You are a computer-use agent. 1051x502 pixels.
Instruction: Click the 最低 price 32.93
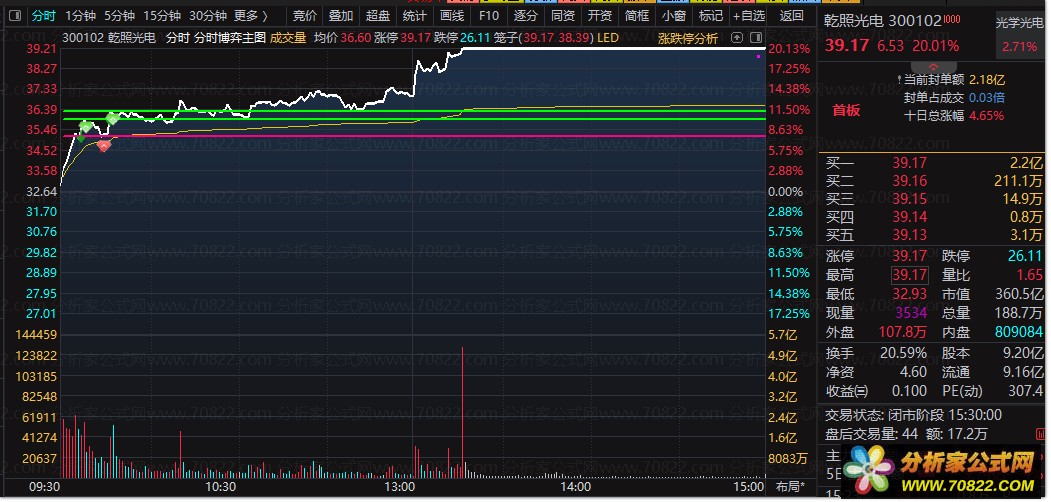[x=910, y=294]
